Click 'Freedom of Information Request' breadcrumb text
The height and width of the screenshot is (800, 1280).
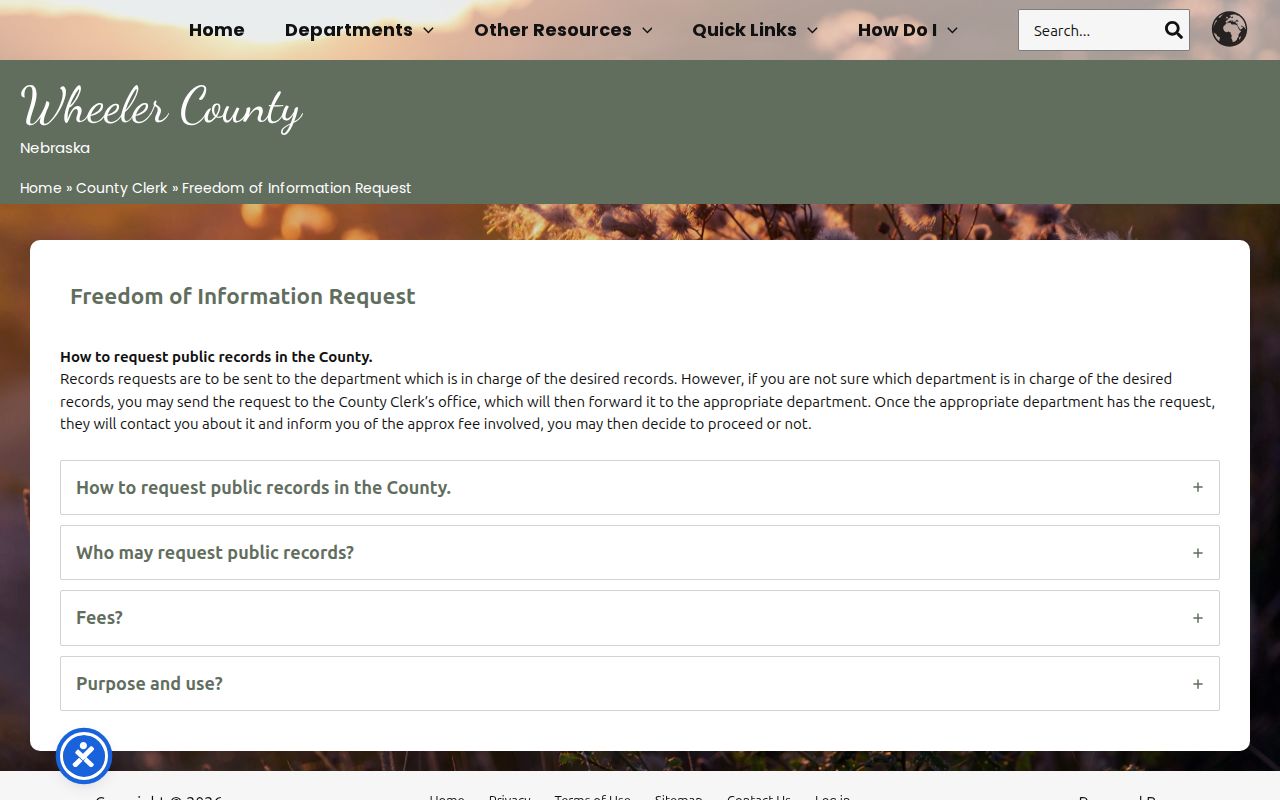click(x=297, y=188)
